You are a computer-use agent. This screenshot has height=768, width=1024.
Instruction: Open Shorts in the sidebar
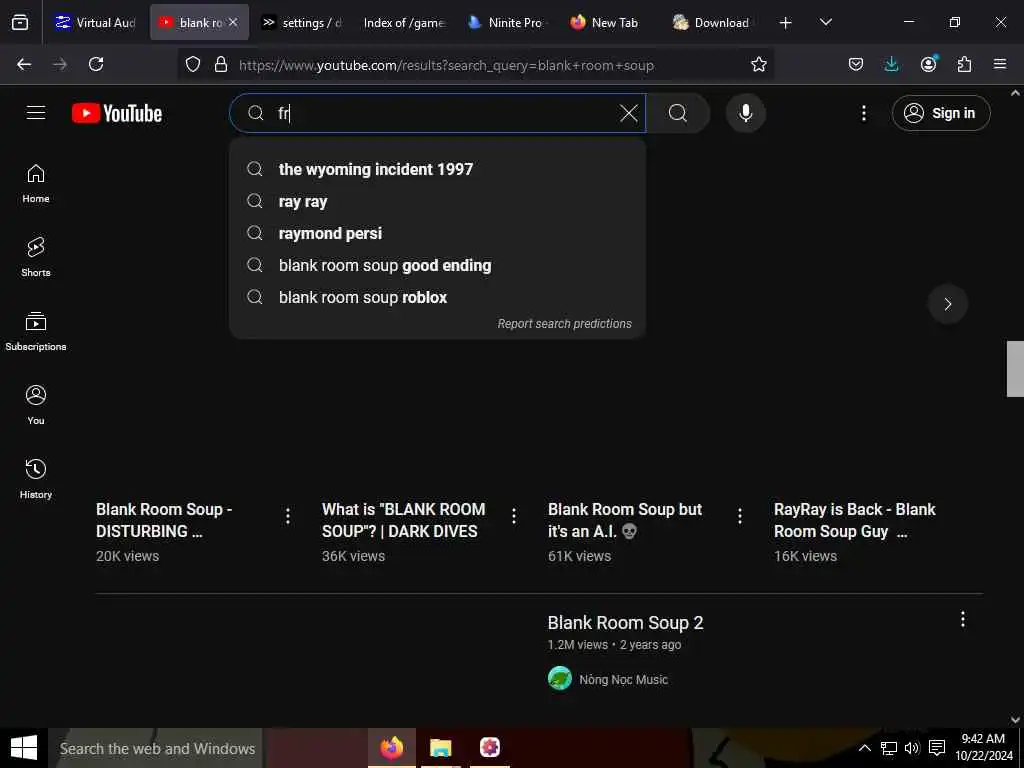point(36,257)
